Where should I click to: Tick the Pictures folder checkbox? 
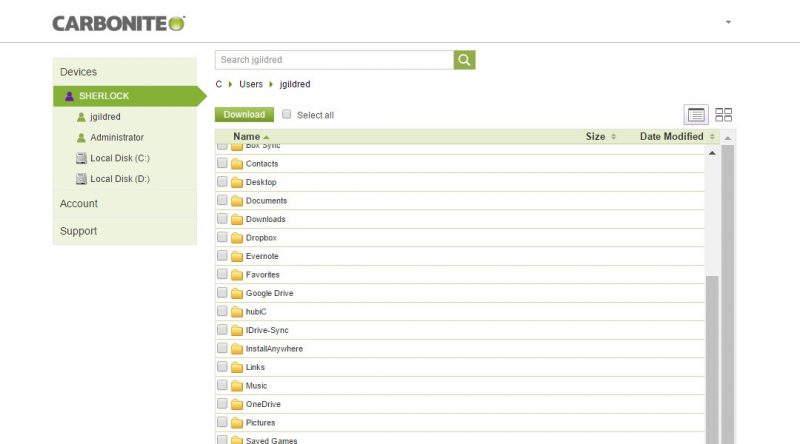tap(222, 422)
